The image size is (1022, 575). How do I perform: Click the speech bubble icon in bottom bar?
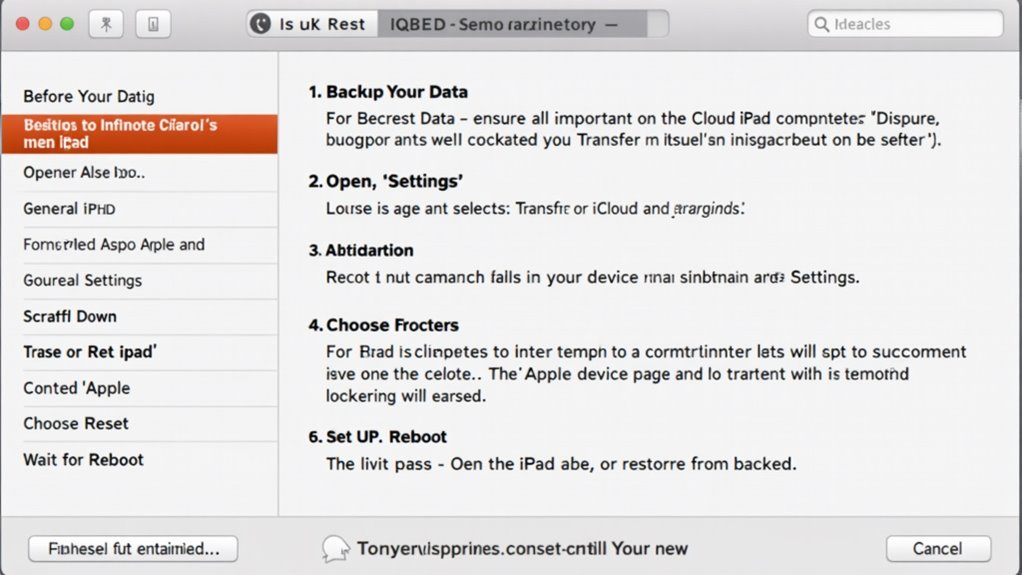336,548
